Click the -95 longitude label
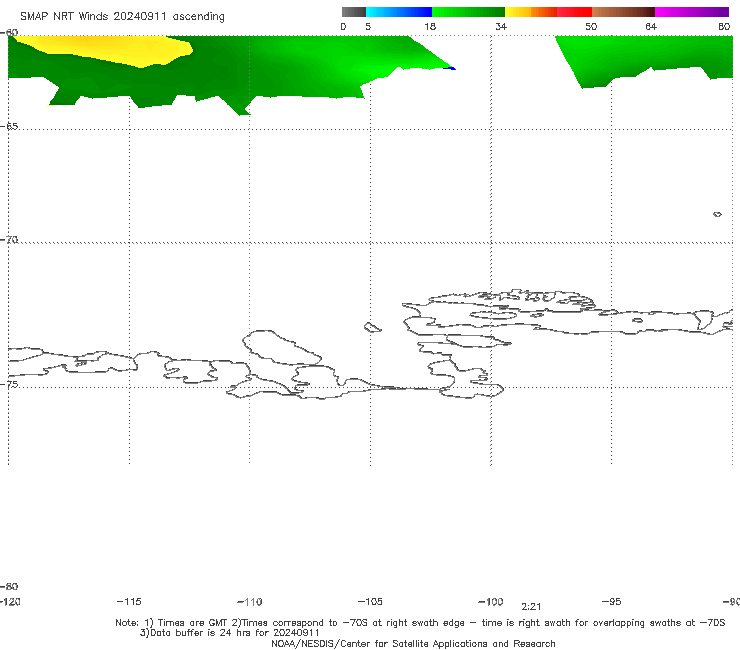740x650 pixels. pos(612,601)
